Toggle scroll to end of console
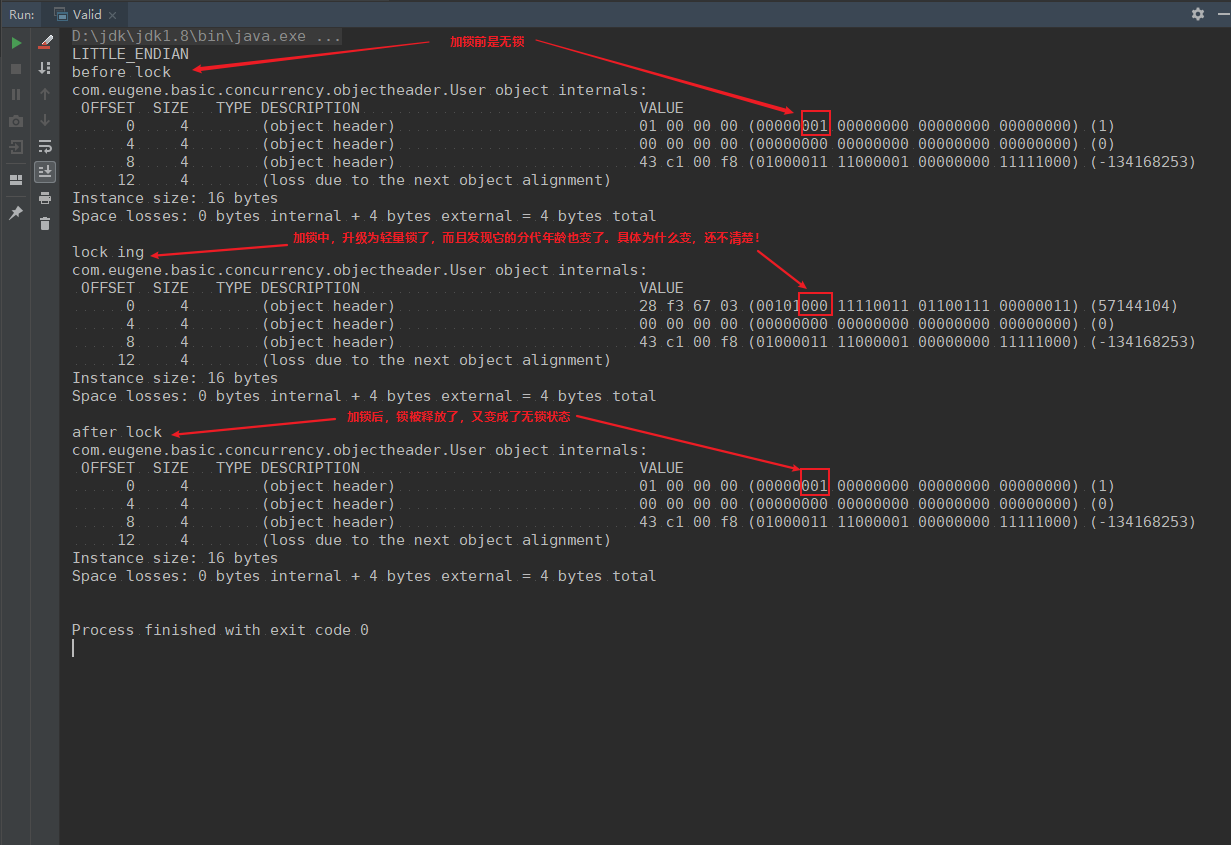The height and width of the screenshot is (845, 1231). tap(45, 172)
